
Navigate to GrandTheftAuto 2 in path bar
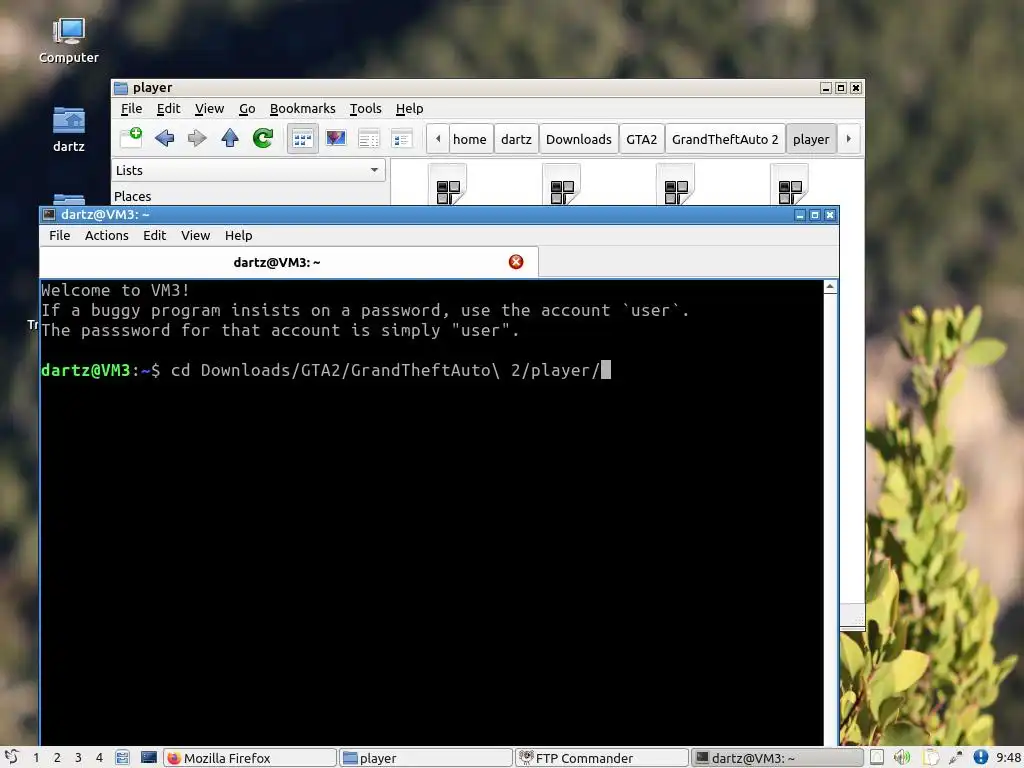point(725,139)
